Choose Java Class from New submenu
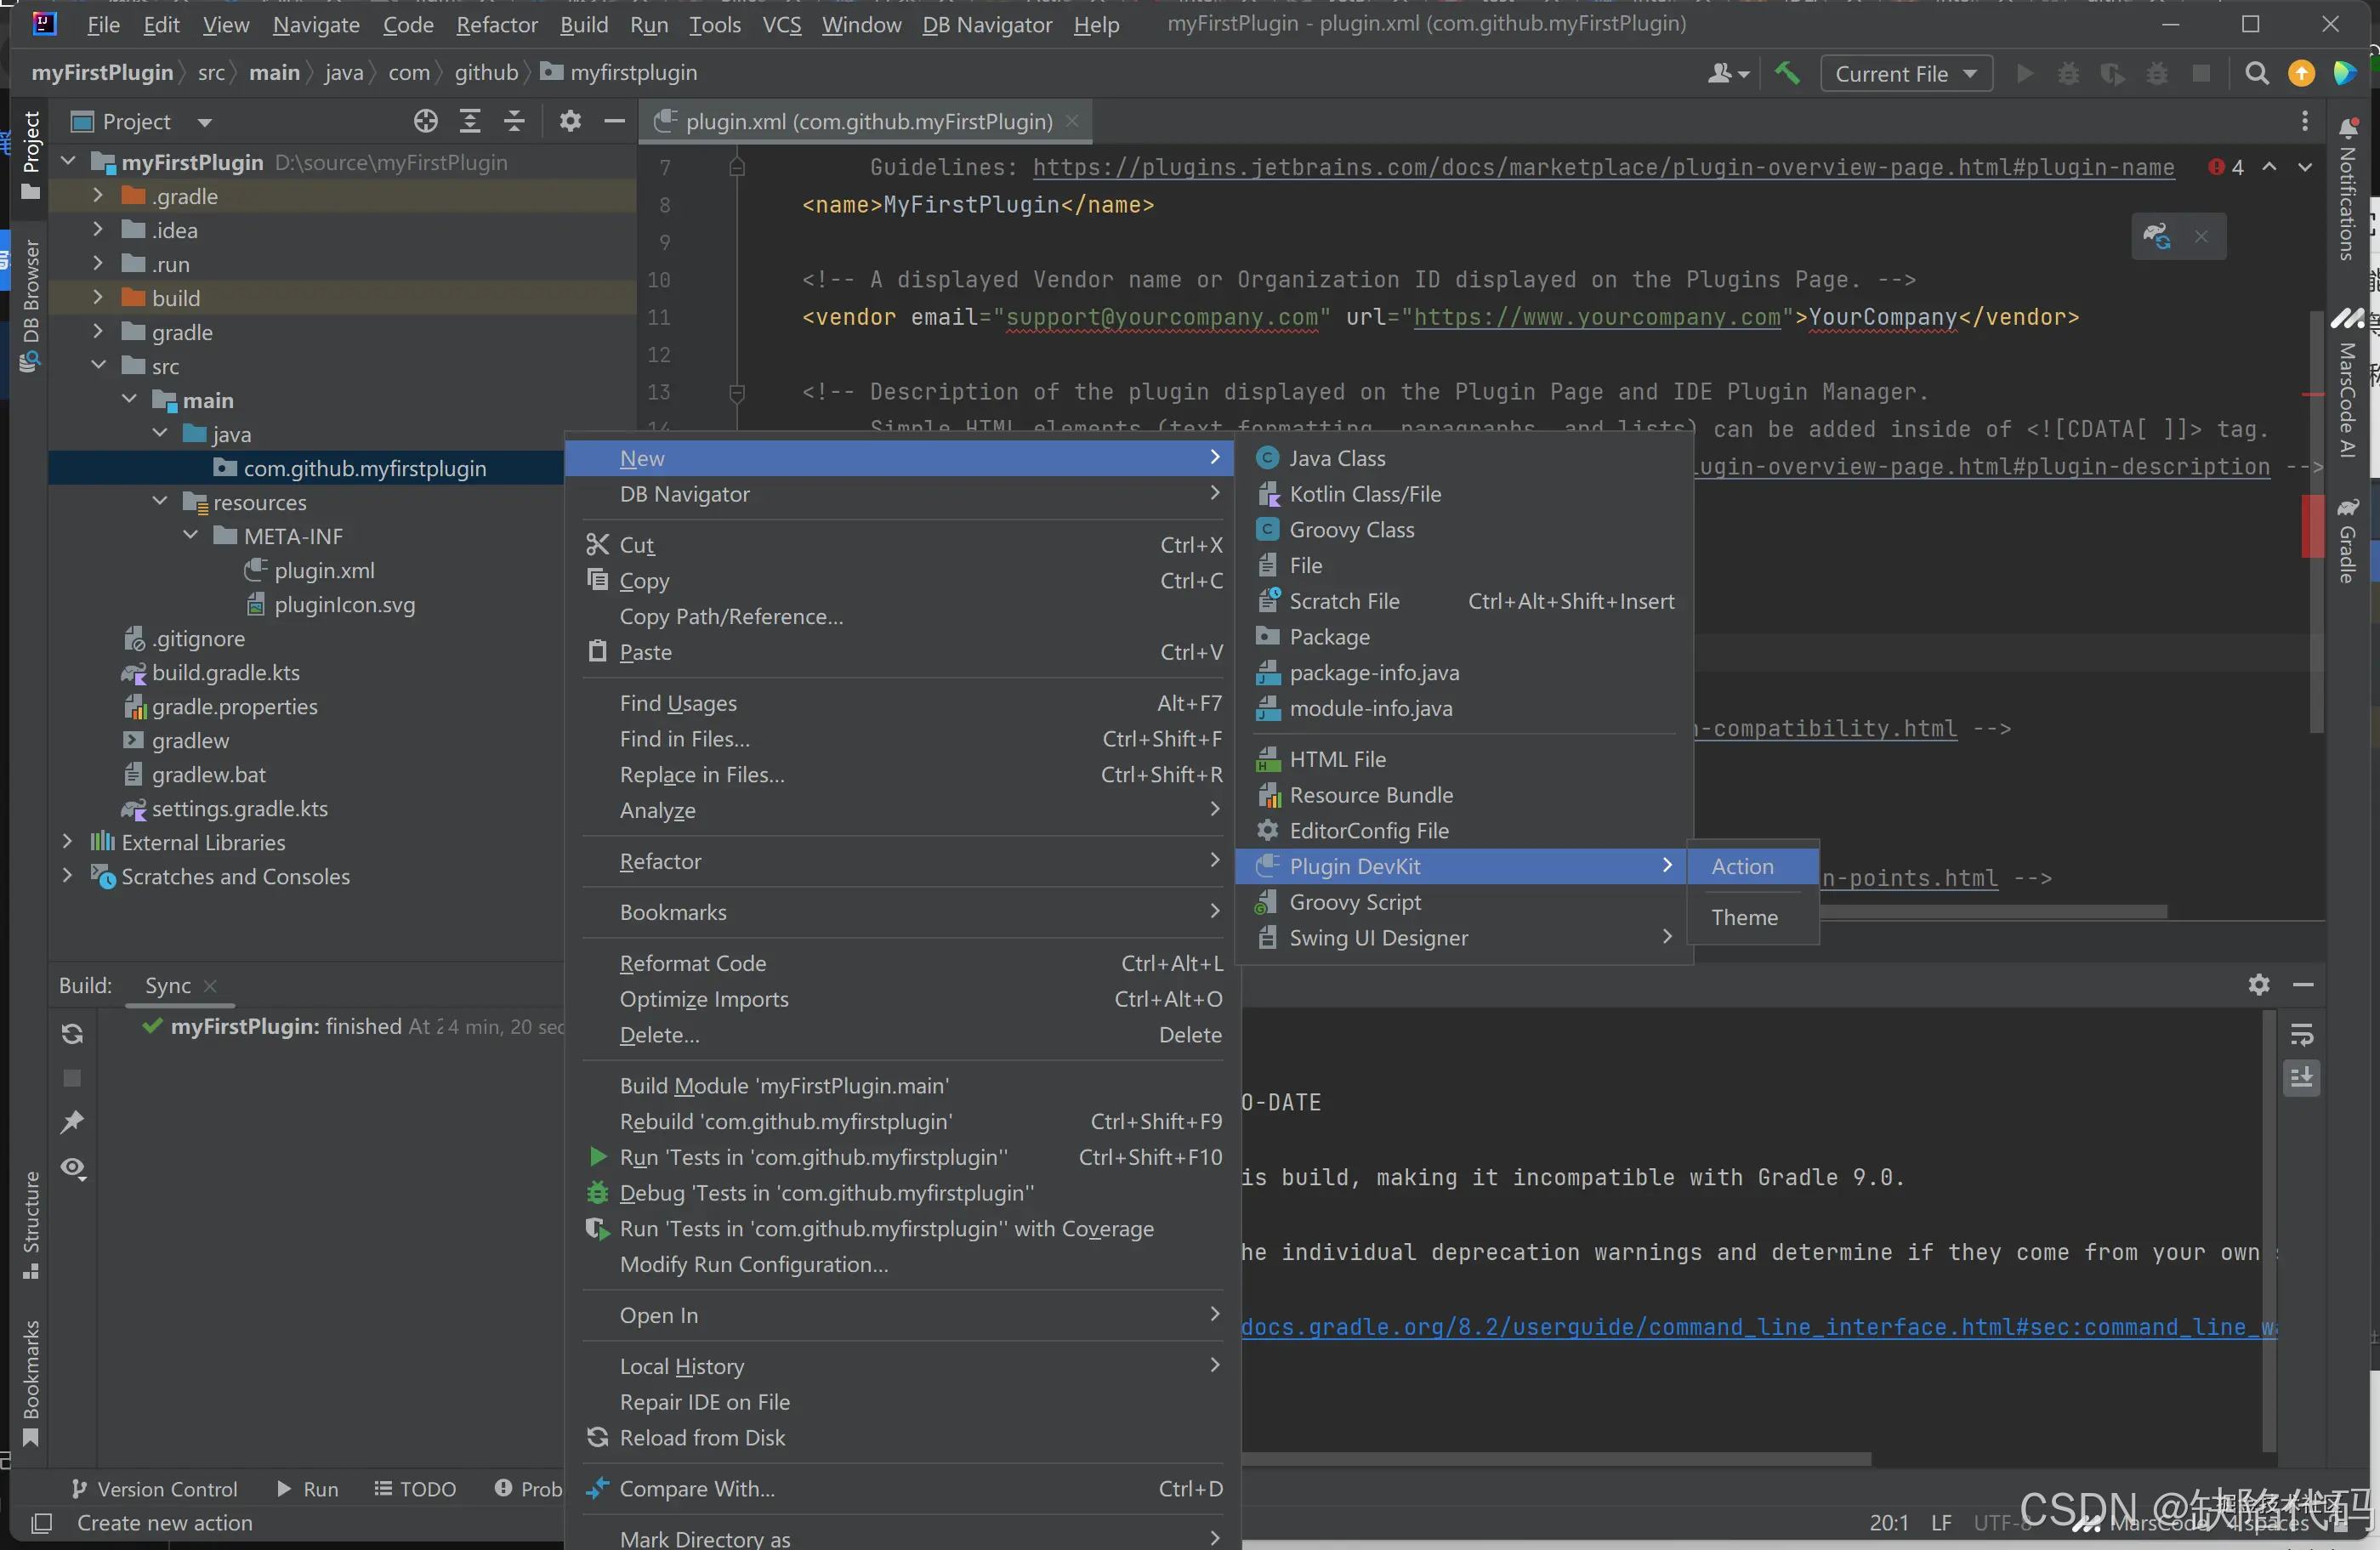The width and height of the screenshot is (2380, 1550). (x=1464, y=458)
